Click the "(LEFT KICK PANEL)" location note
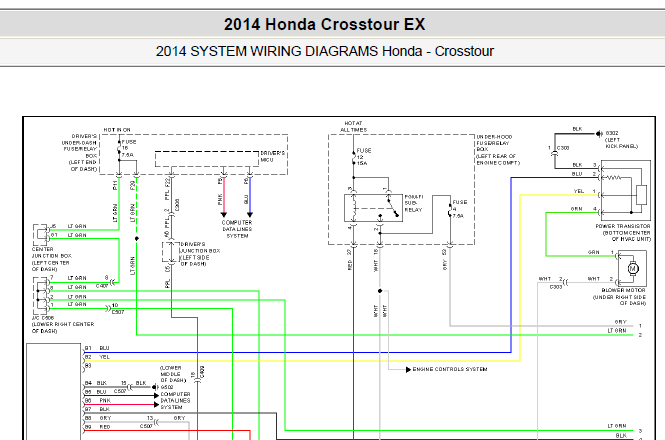Viewport: 665px width, 440px height. 621,143
